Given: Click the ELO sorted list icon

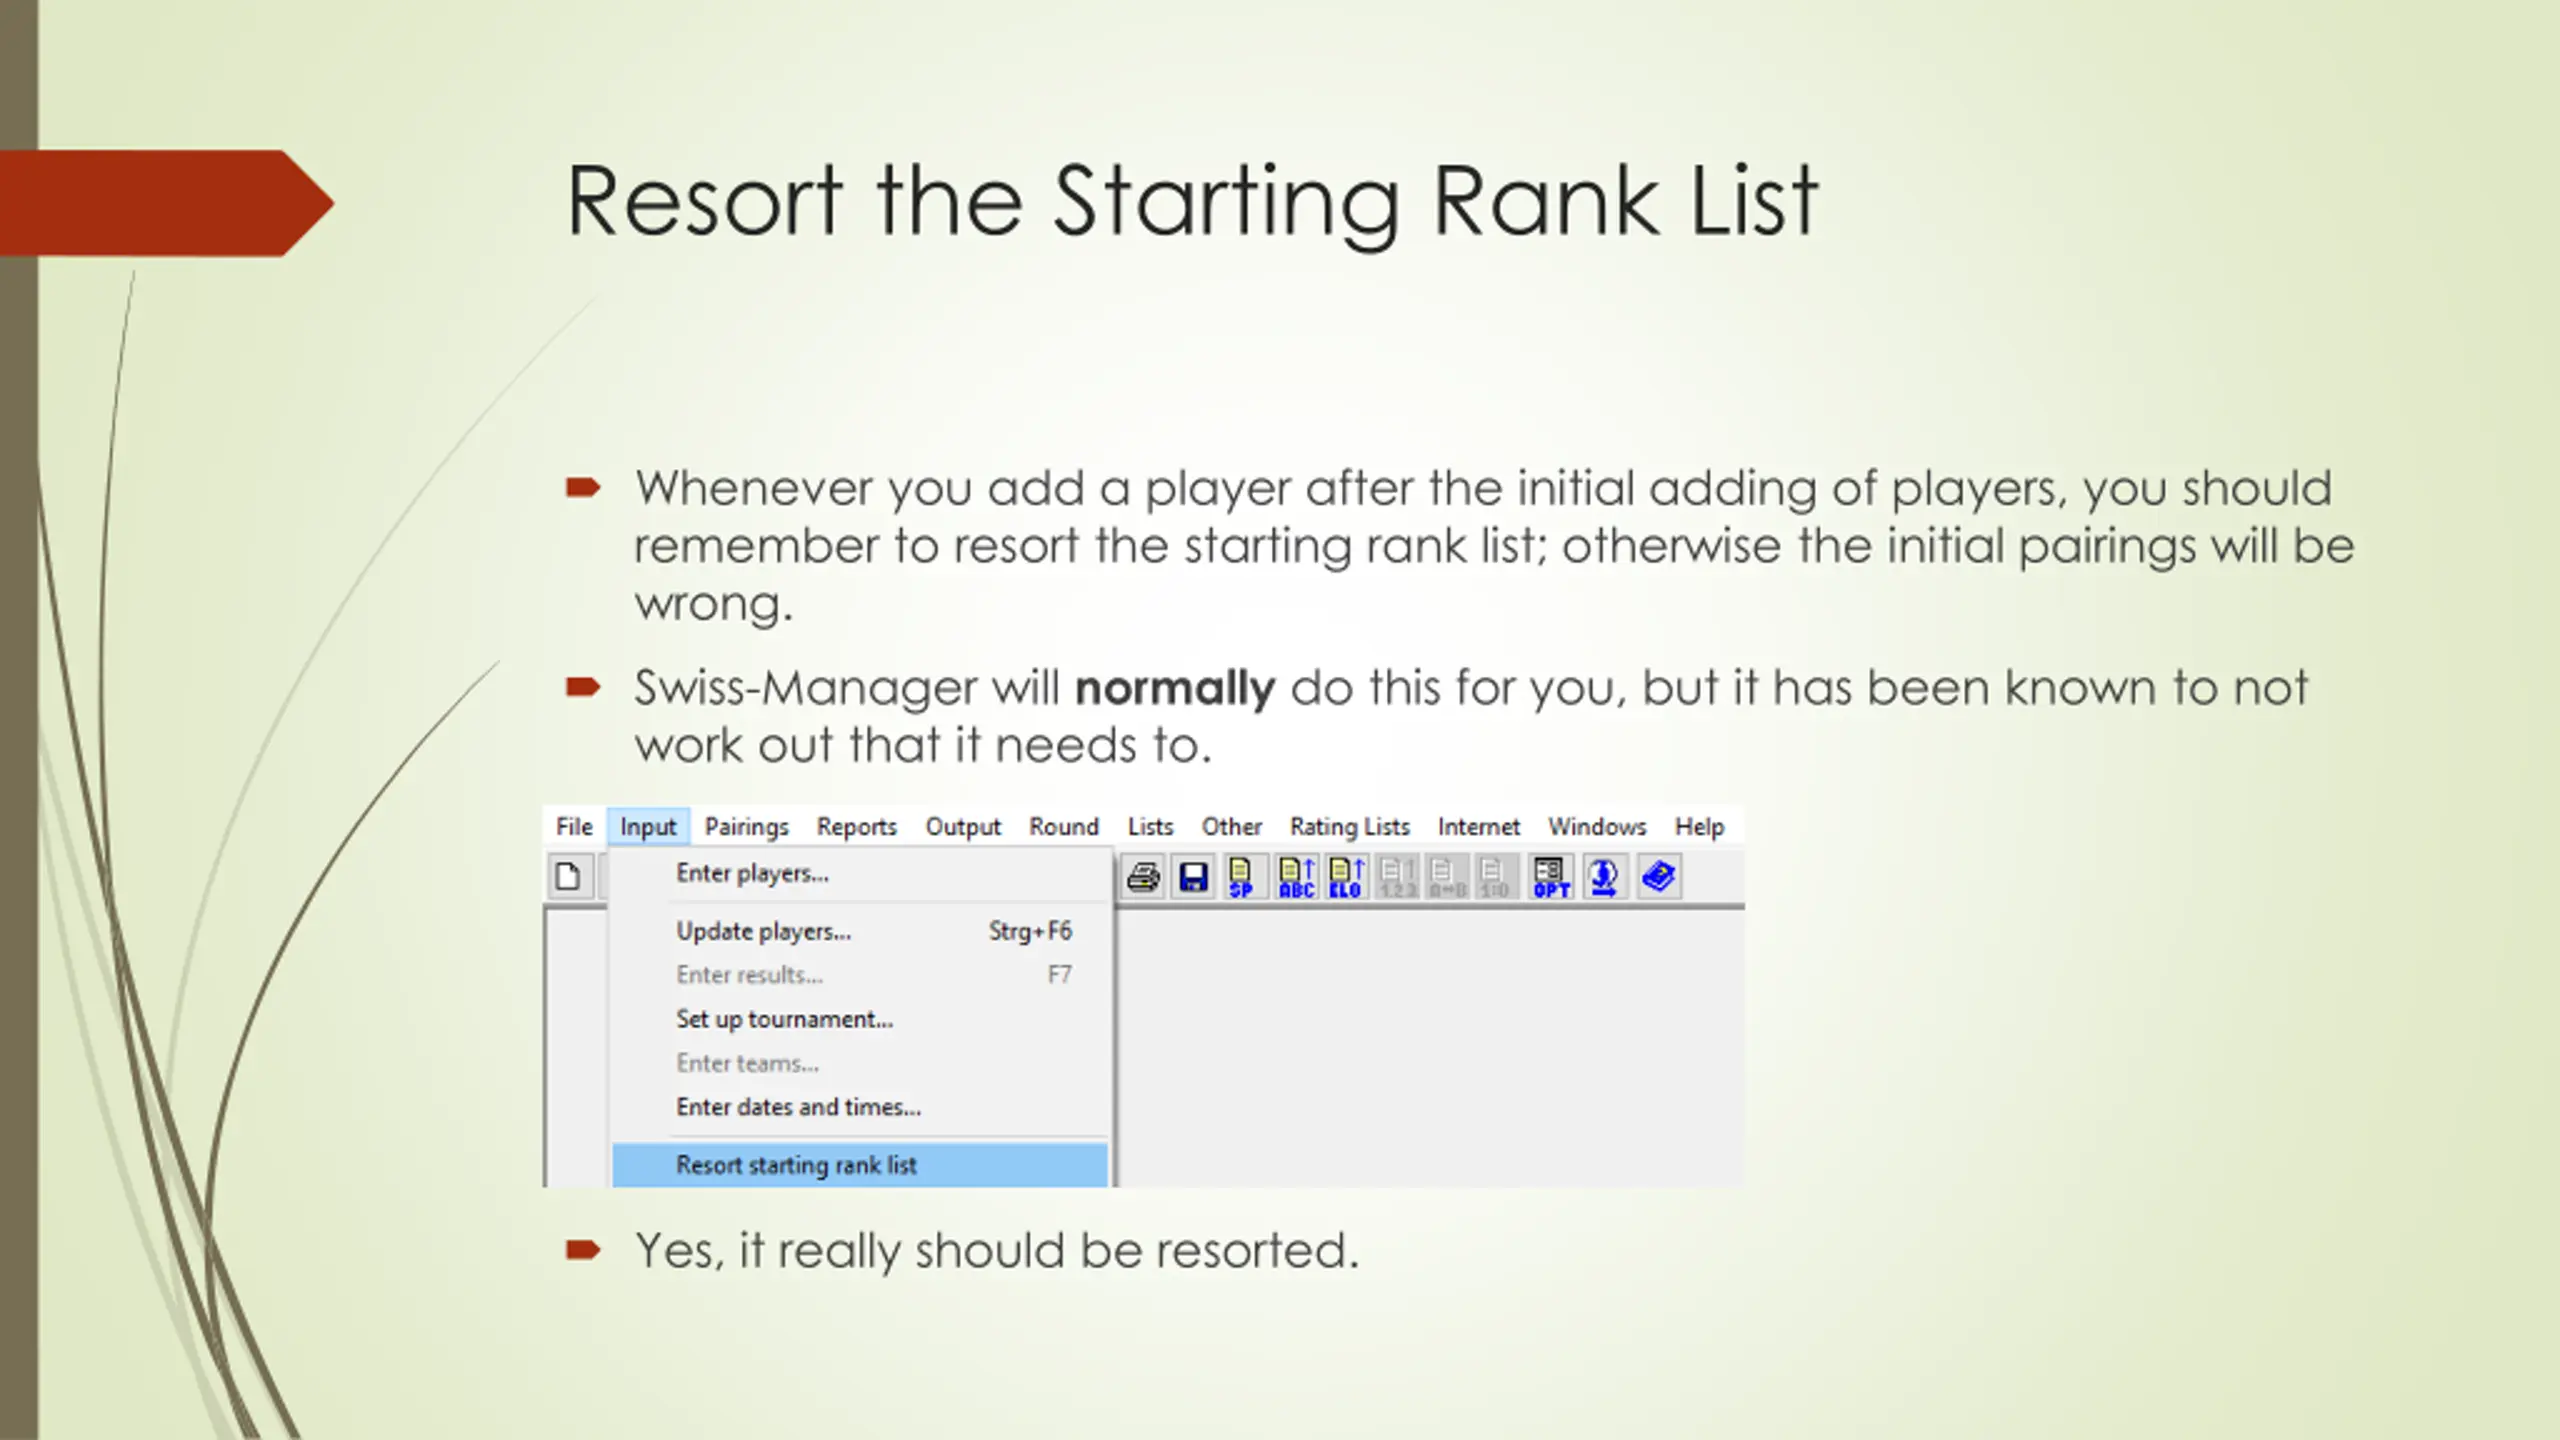Looking at the screenshot, I should tap(1346, 877).
